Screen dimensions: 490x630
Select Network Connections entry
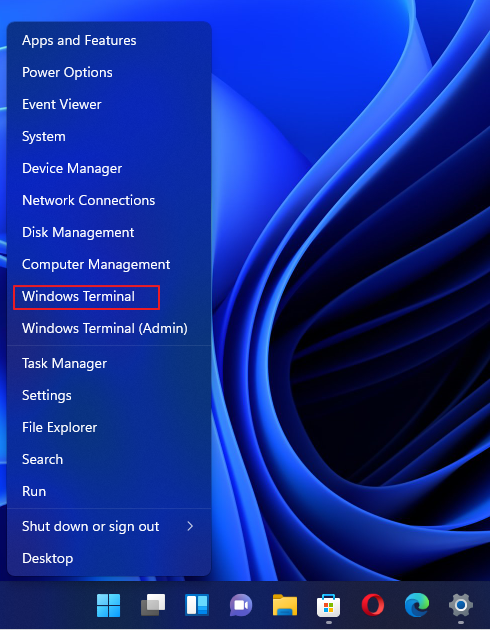coord(109,200)
